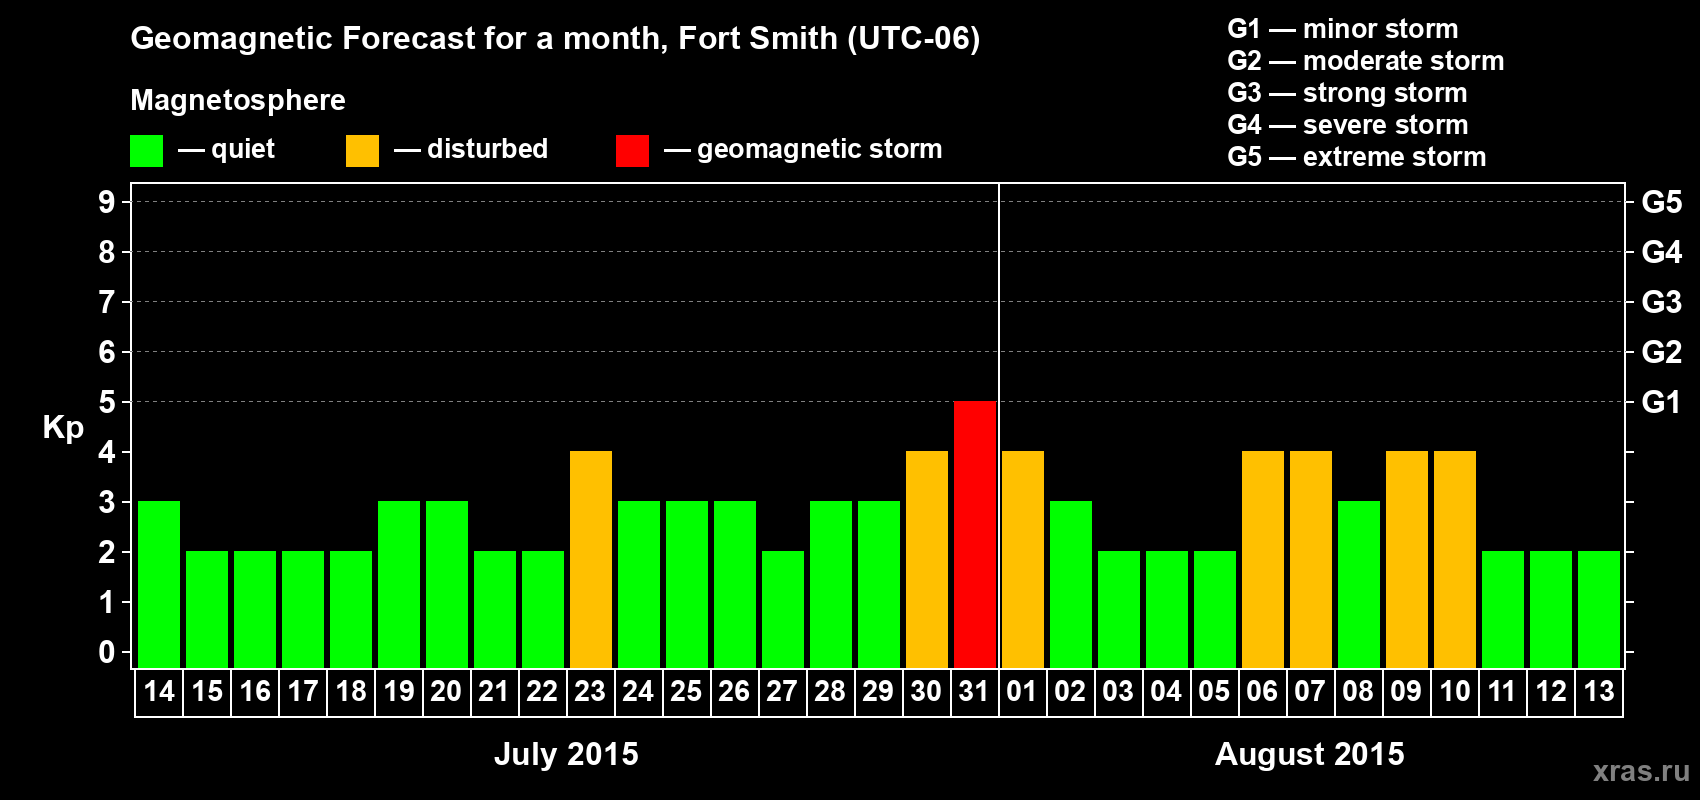Click the green bar for July 14
This screenshot has height=800, width=1700.
point(159,584)
